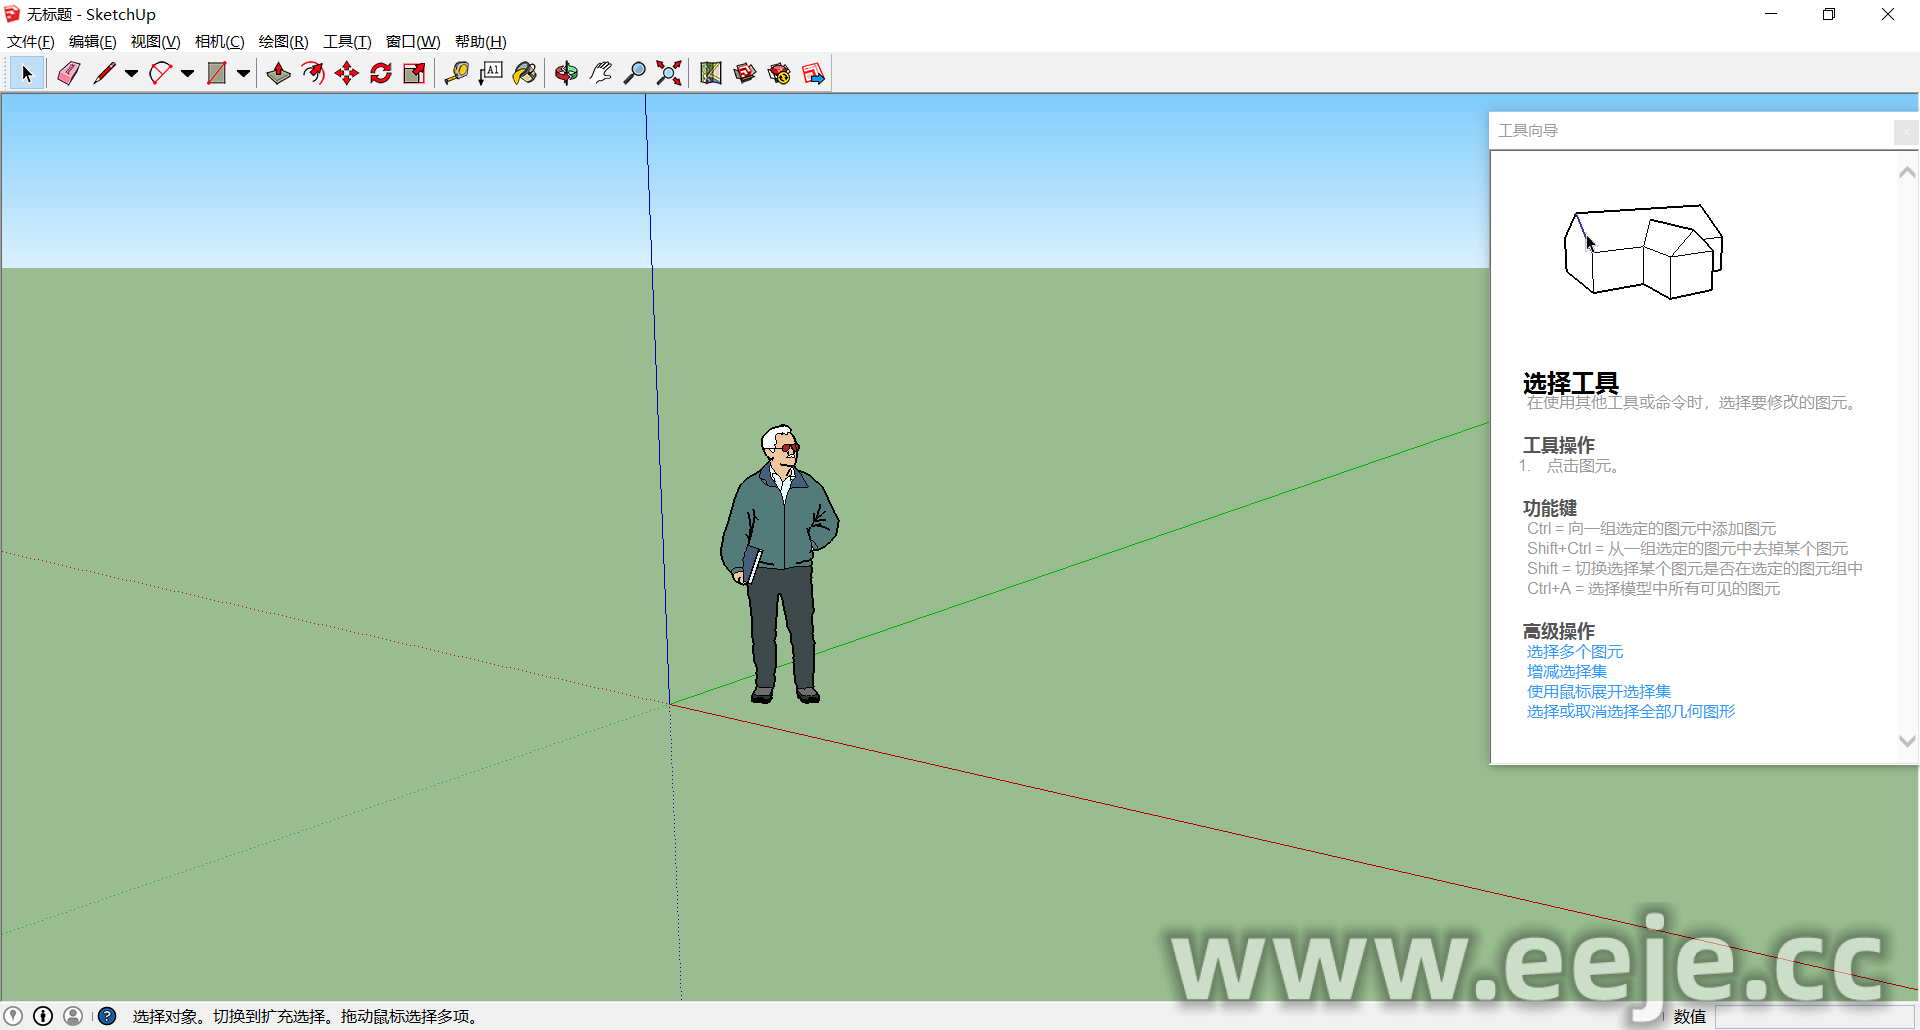Open the 绘图(R) draw menu

click(x=283, y=41)
